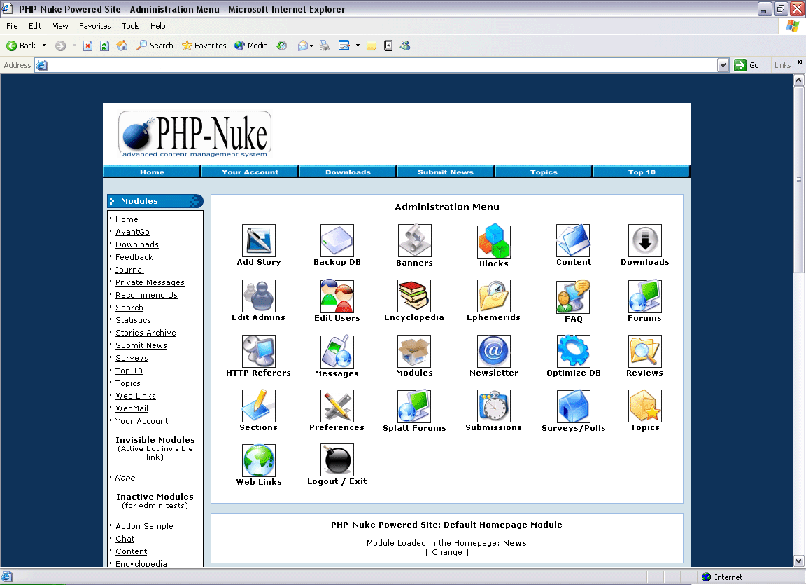Click the Stories Archive sidebar link
This screenshot has height=585, width=806.
click(x=145, y=333)
